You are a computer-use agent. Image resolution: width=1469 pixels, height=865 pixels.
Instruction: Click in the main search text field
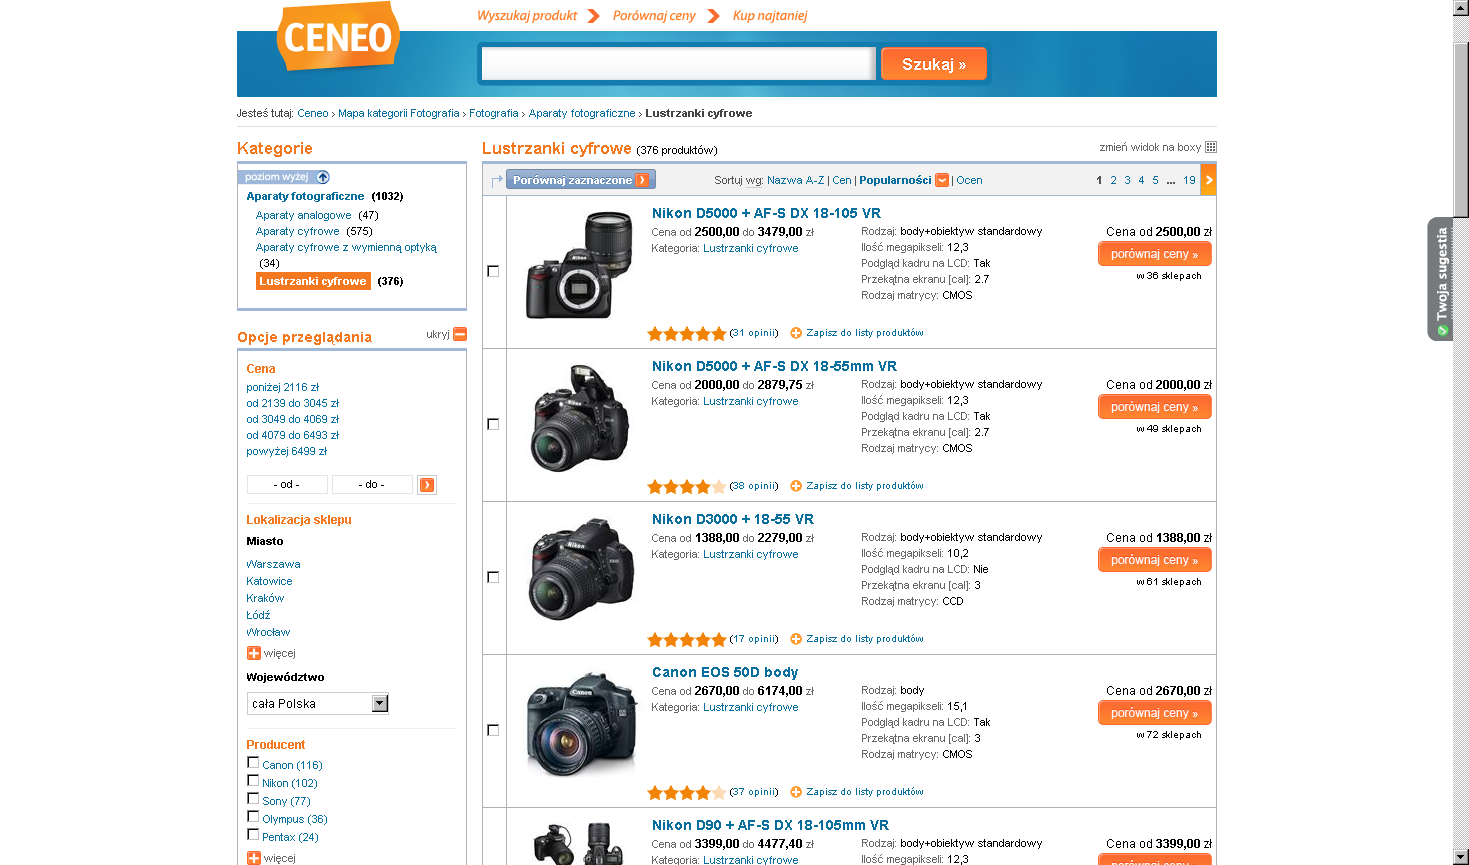[678, 64]
